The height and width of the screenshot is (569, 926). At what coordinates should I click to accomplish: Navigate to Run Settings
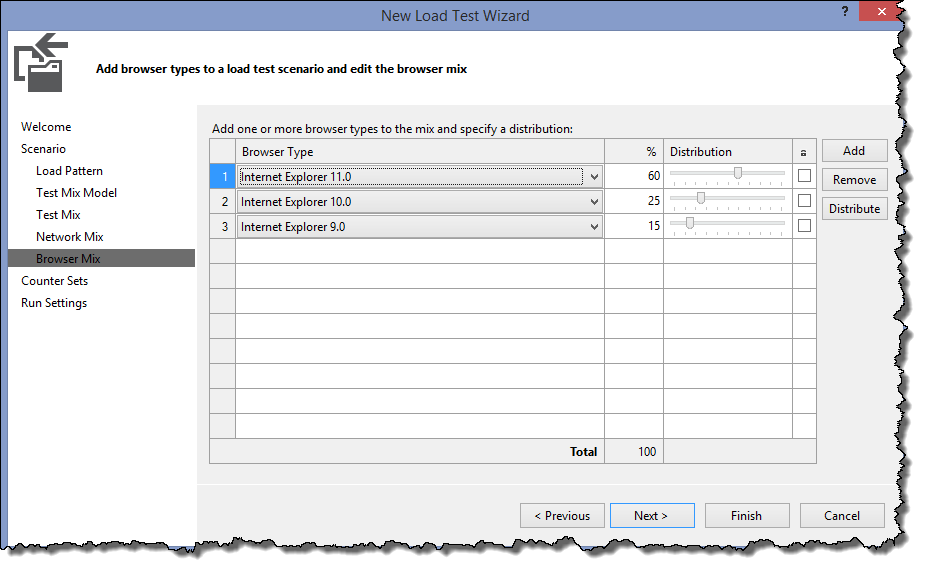point(54,303)
